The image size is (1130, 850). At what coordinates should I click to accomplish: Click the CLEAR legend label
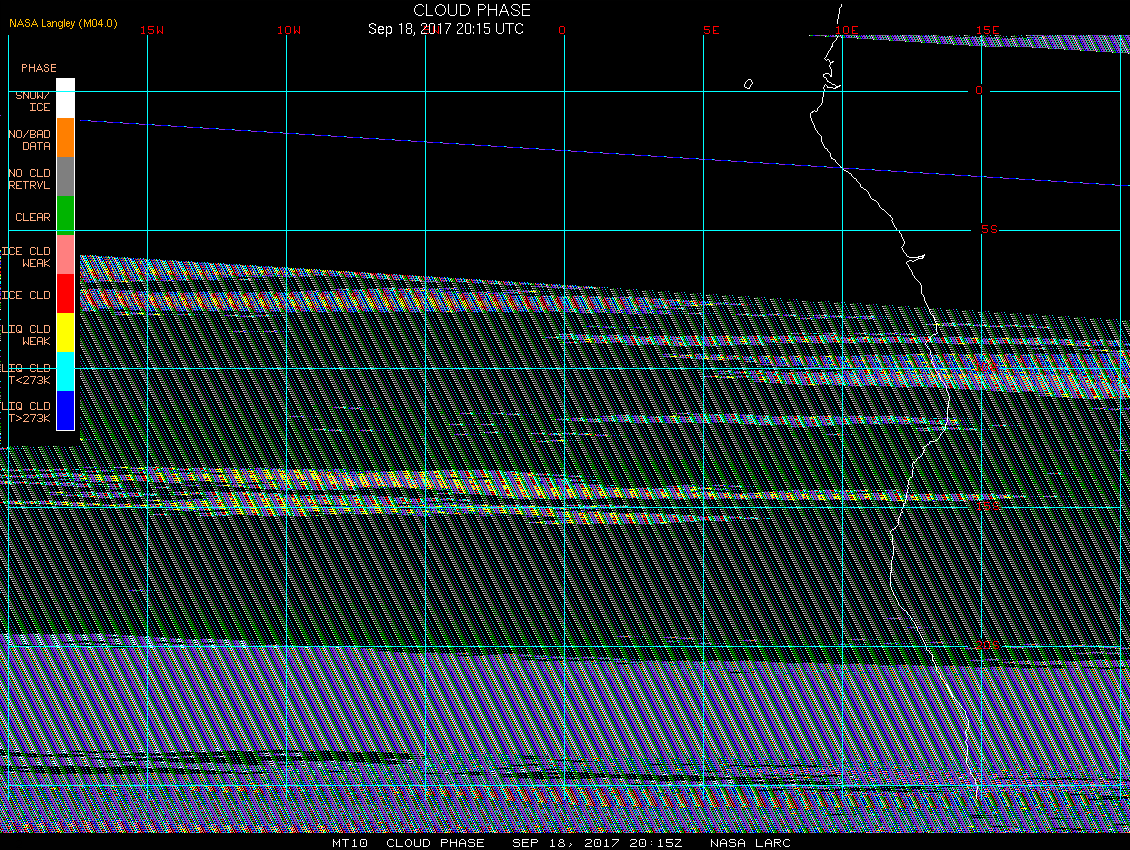point(33,217)
